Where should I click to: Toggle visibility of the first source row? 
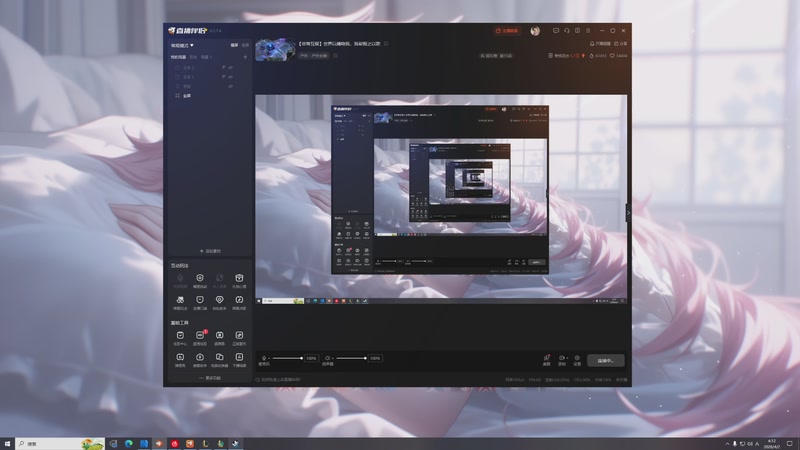pos(231,67)
